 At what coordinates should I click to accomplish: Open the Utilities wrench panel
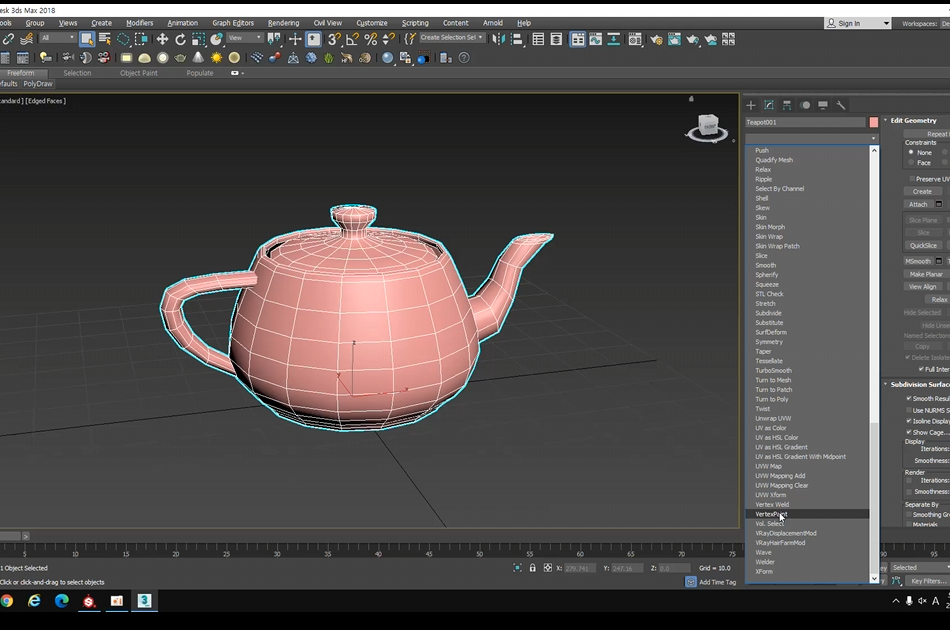click(841, 105)
